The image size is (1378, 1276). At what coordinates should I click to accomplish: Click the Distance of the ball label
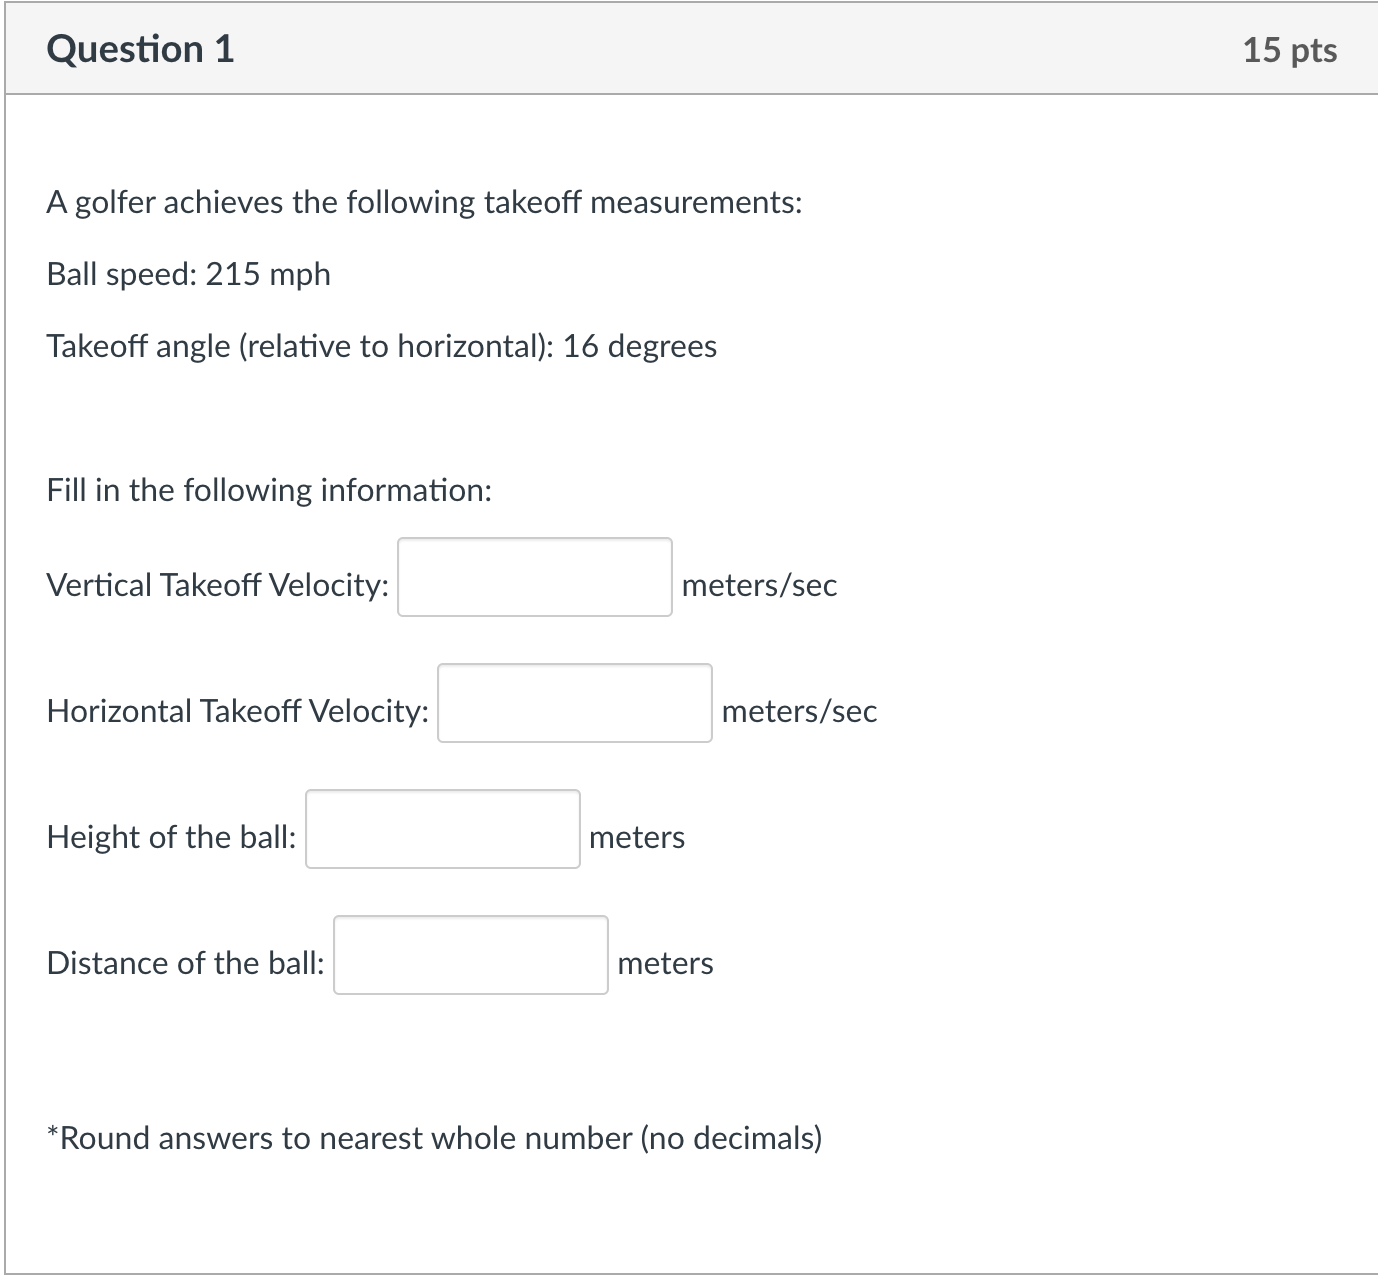185,963
